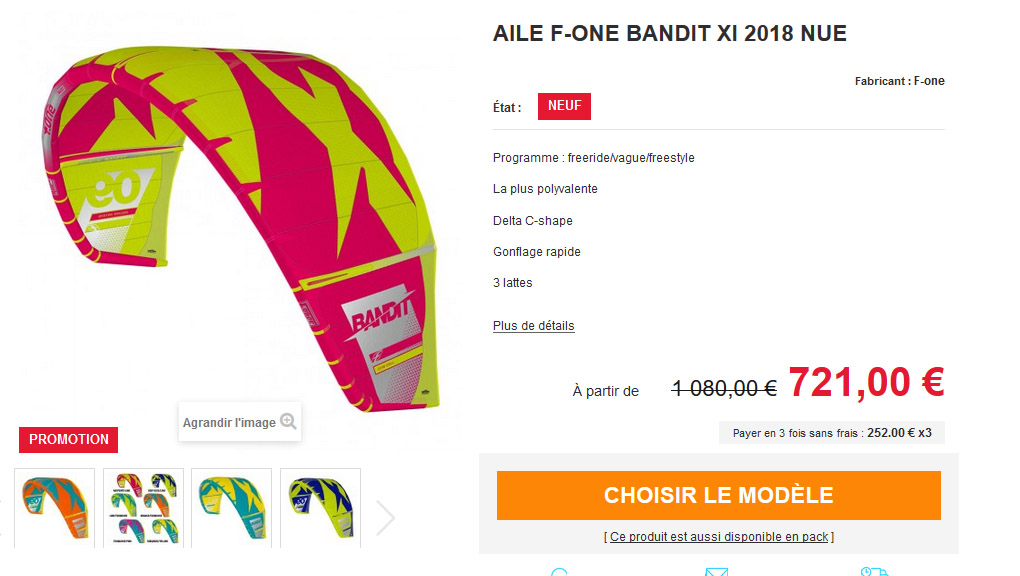Click the delivery truck clock icon
The width and height of the screenshot is (1020, 576).
874,571
